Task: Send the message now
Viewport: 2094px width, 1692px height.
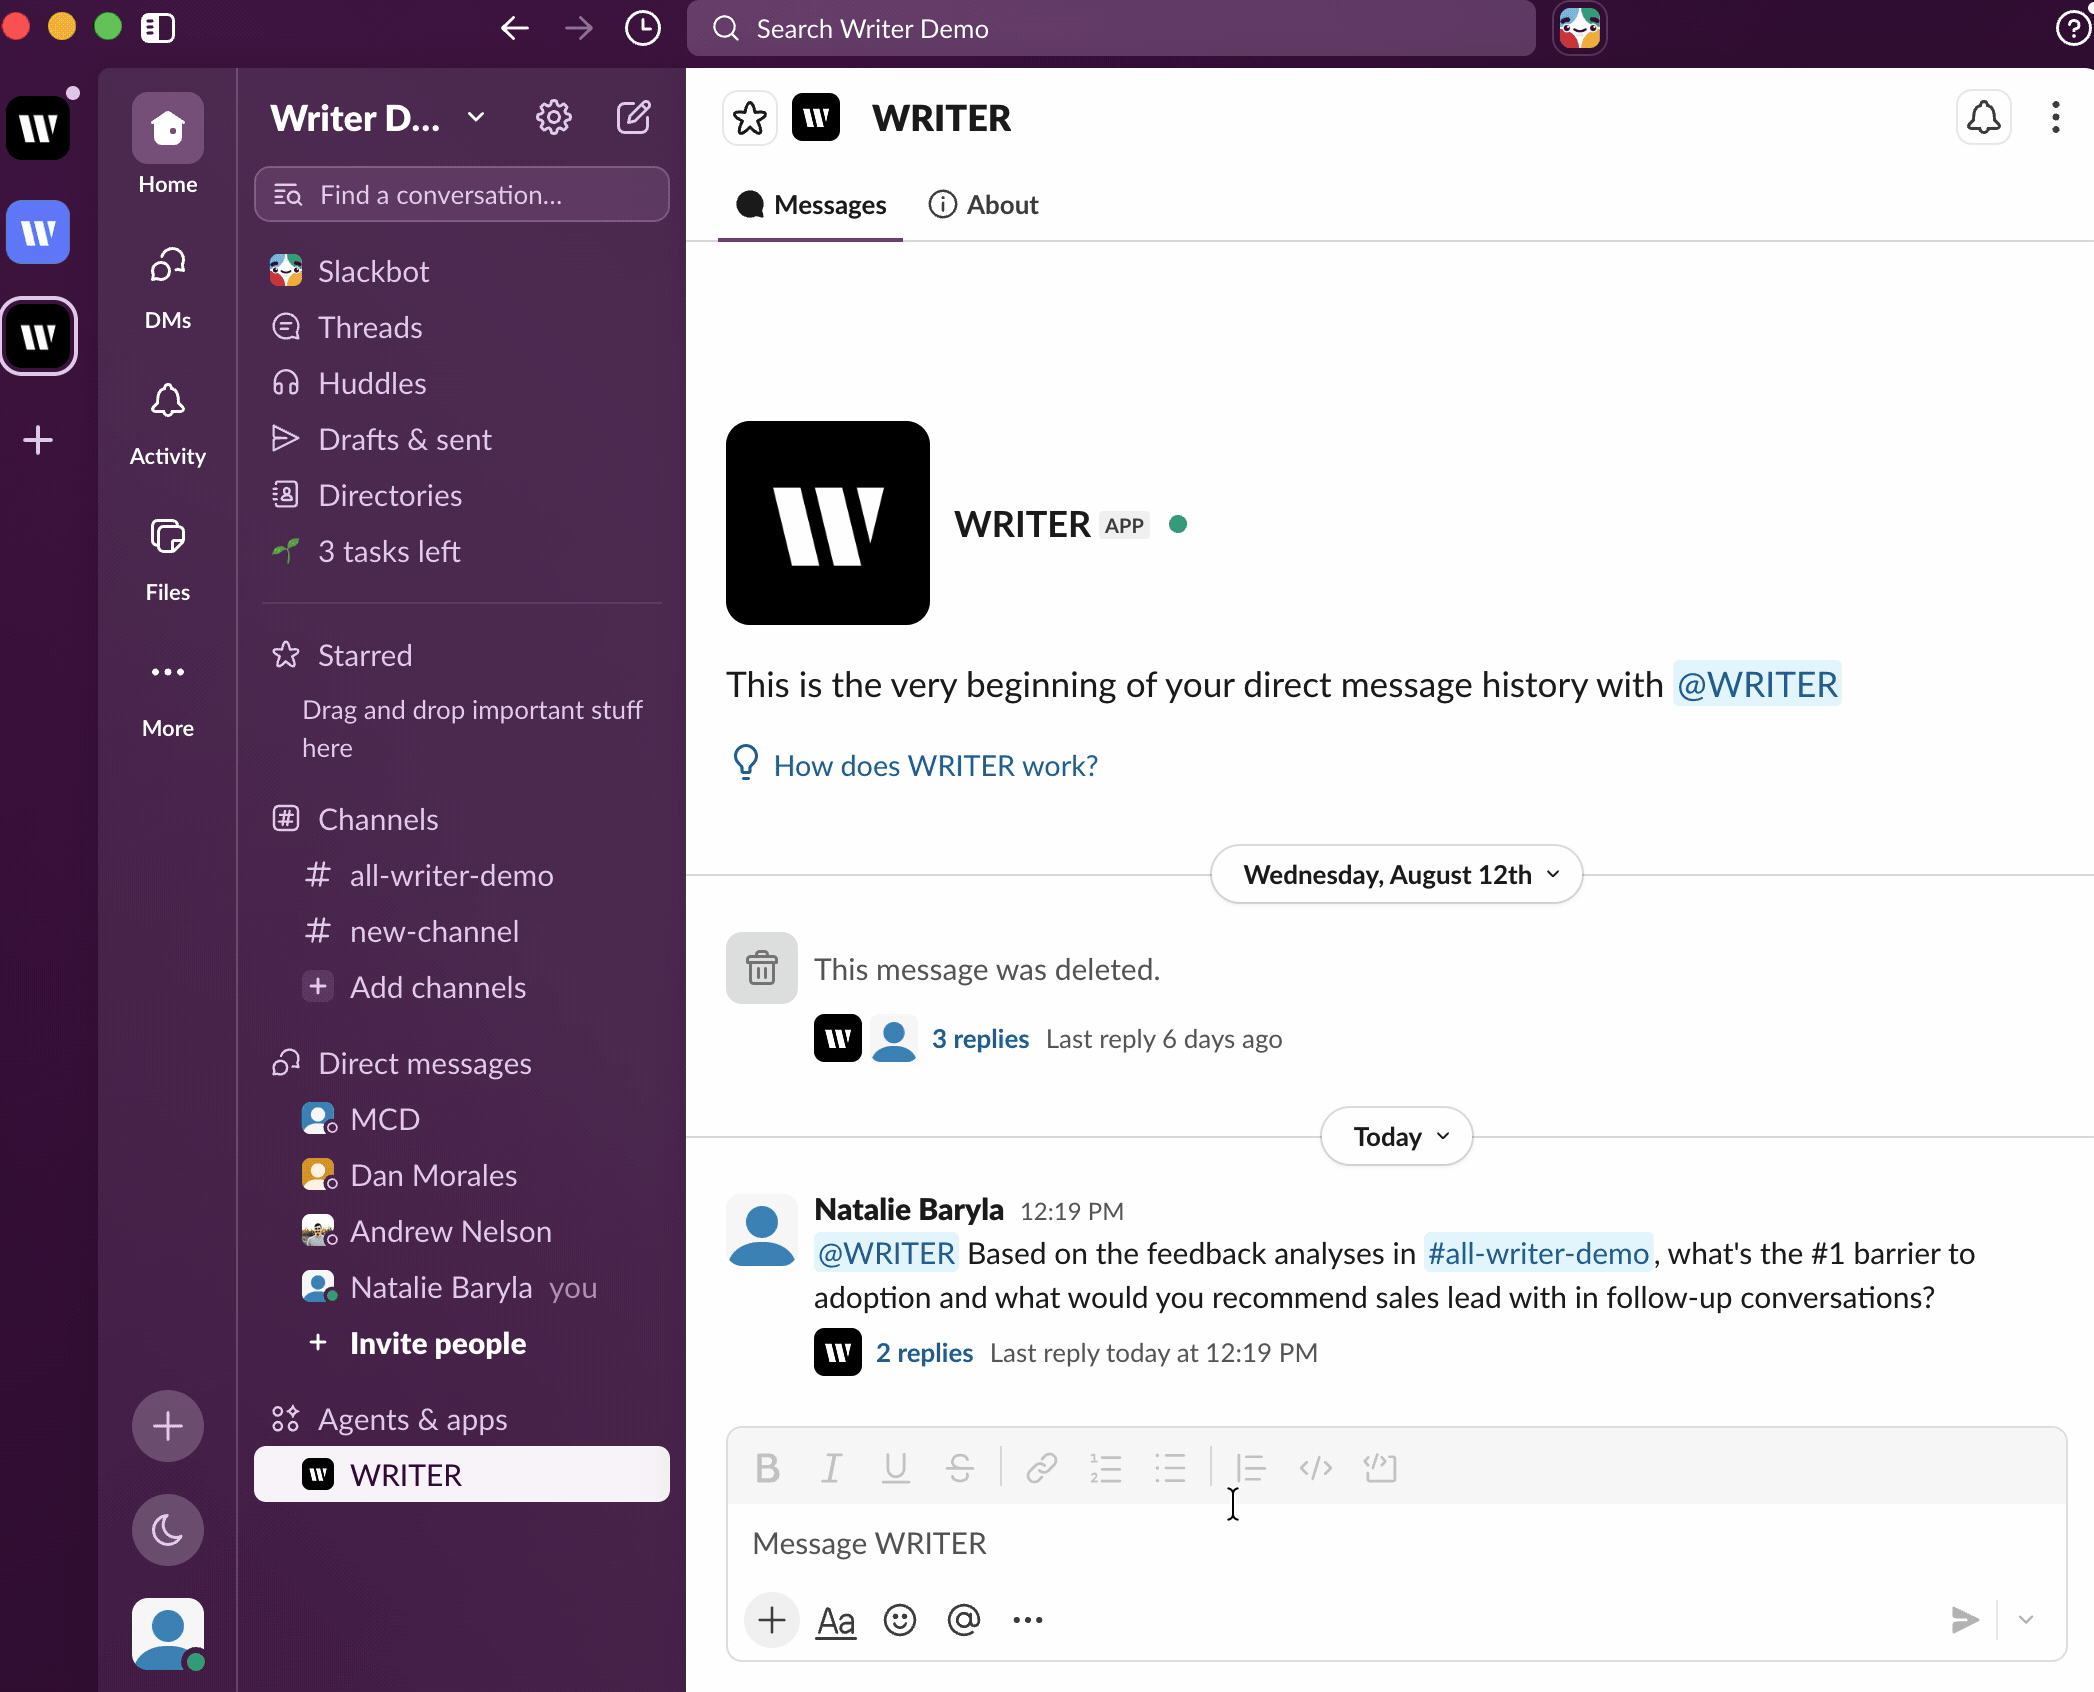Action: click(x=1965, y=1620)
